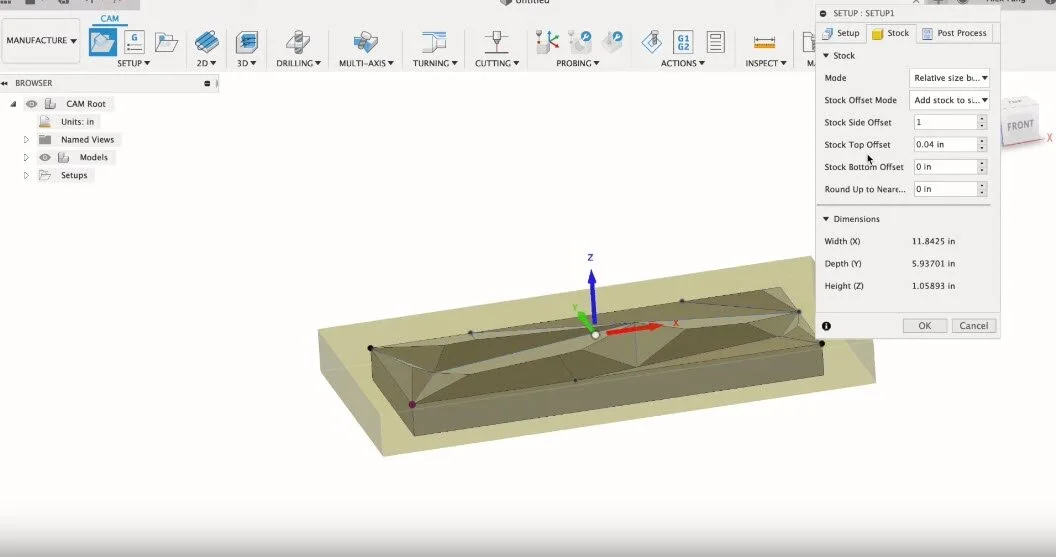Viewport: 1056px width, 557px height.
Task: Choose the Multi-Axis Swarf icon
Action: [366, 42]
